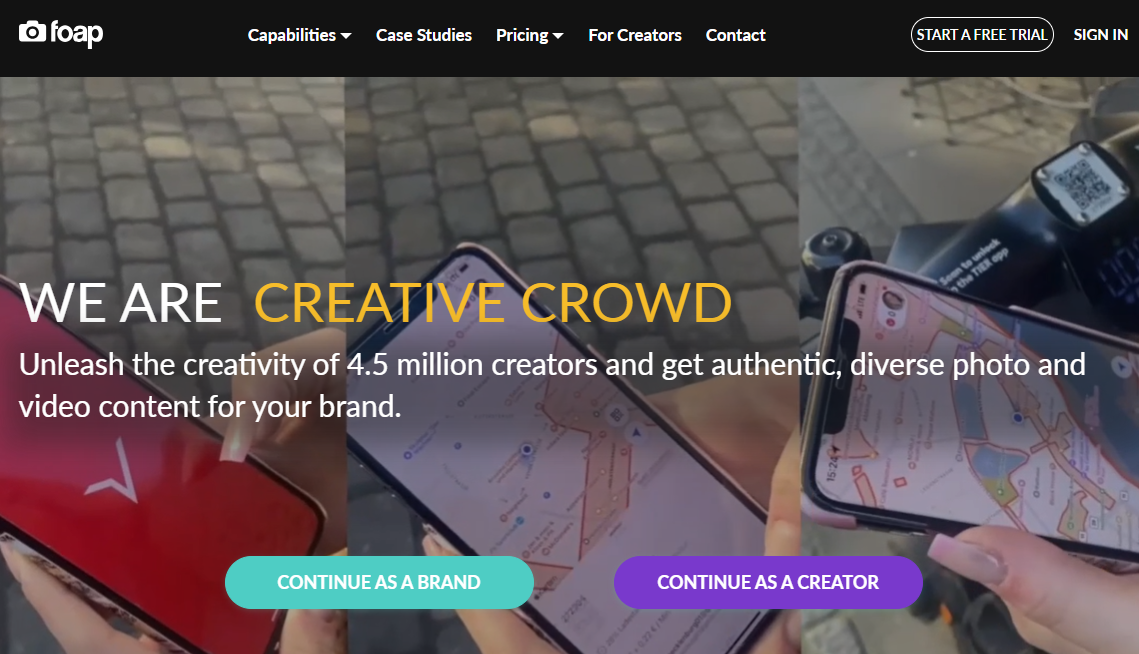Choose Continue as a Brand
This screenshot has height=654, width=1139.
379,582
